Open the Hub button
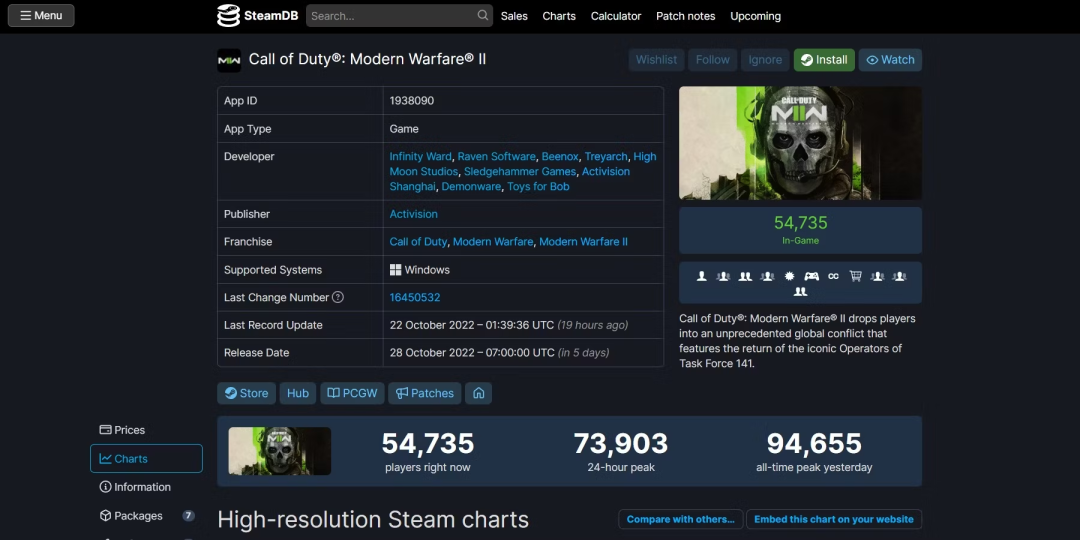This screenshot has height=540, width=1080. [x=298, y=393]
